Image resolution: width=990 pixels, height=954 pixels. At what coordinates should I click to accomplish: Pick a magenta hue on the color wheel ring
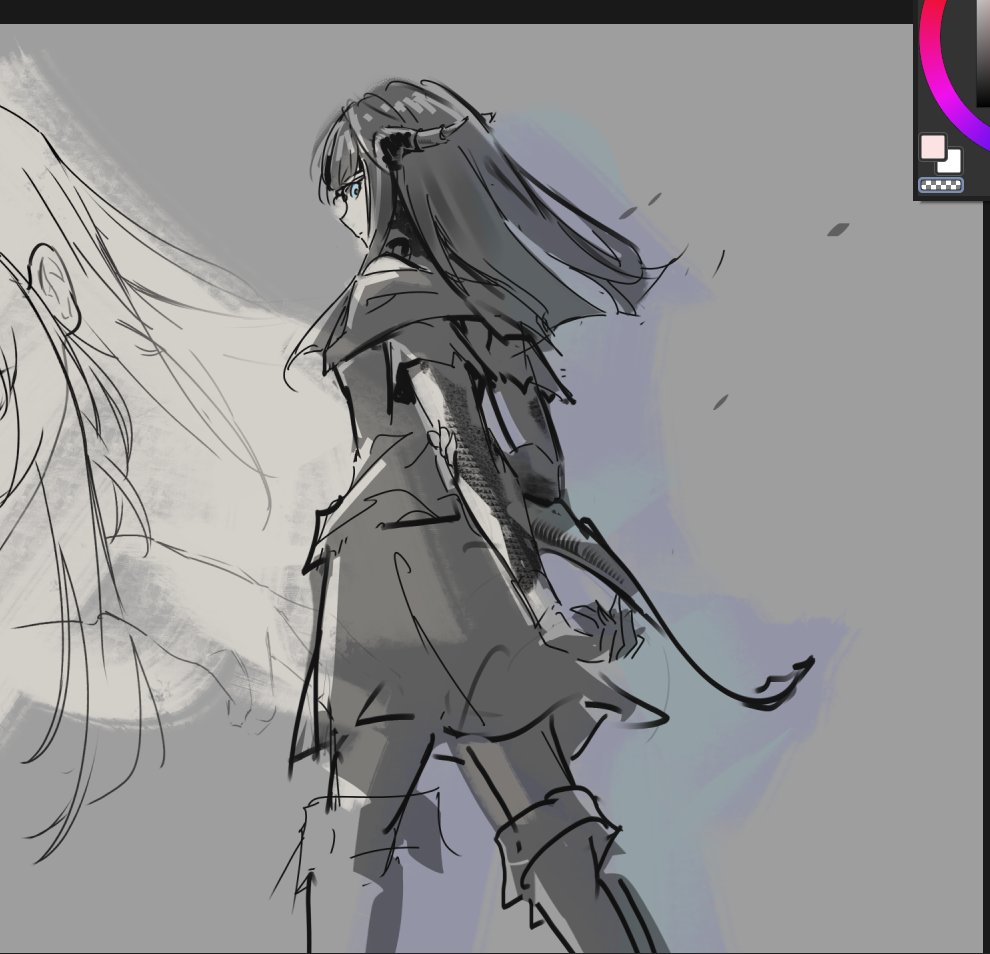click(943, 95)
